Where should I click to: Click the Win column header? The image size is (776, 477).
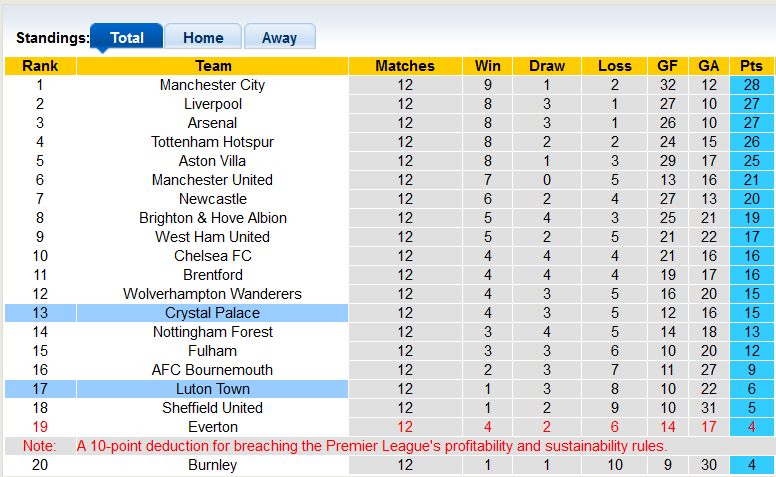coord(487,66)
